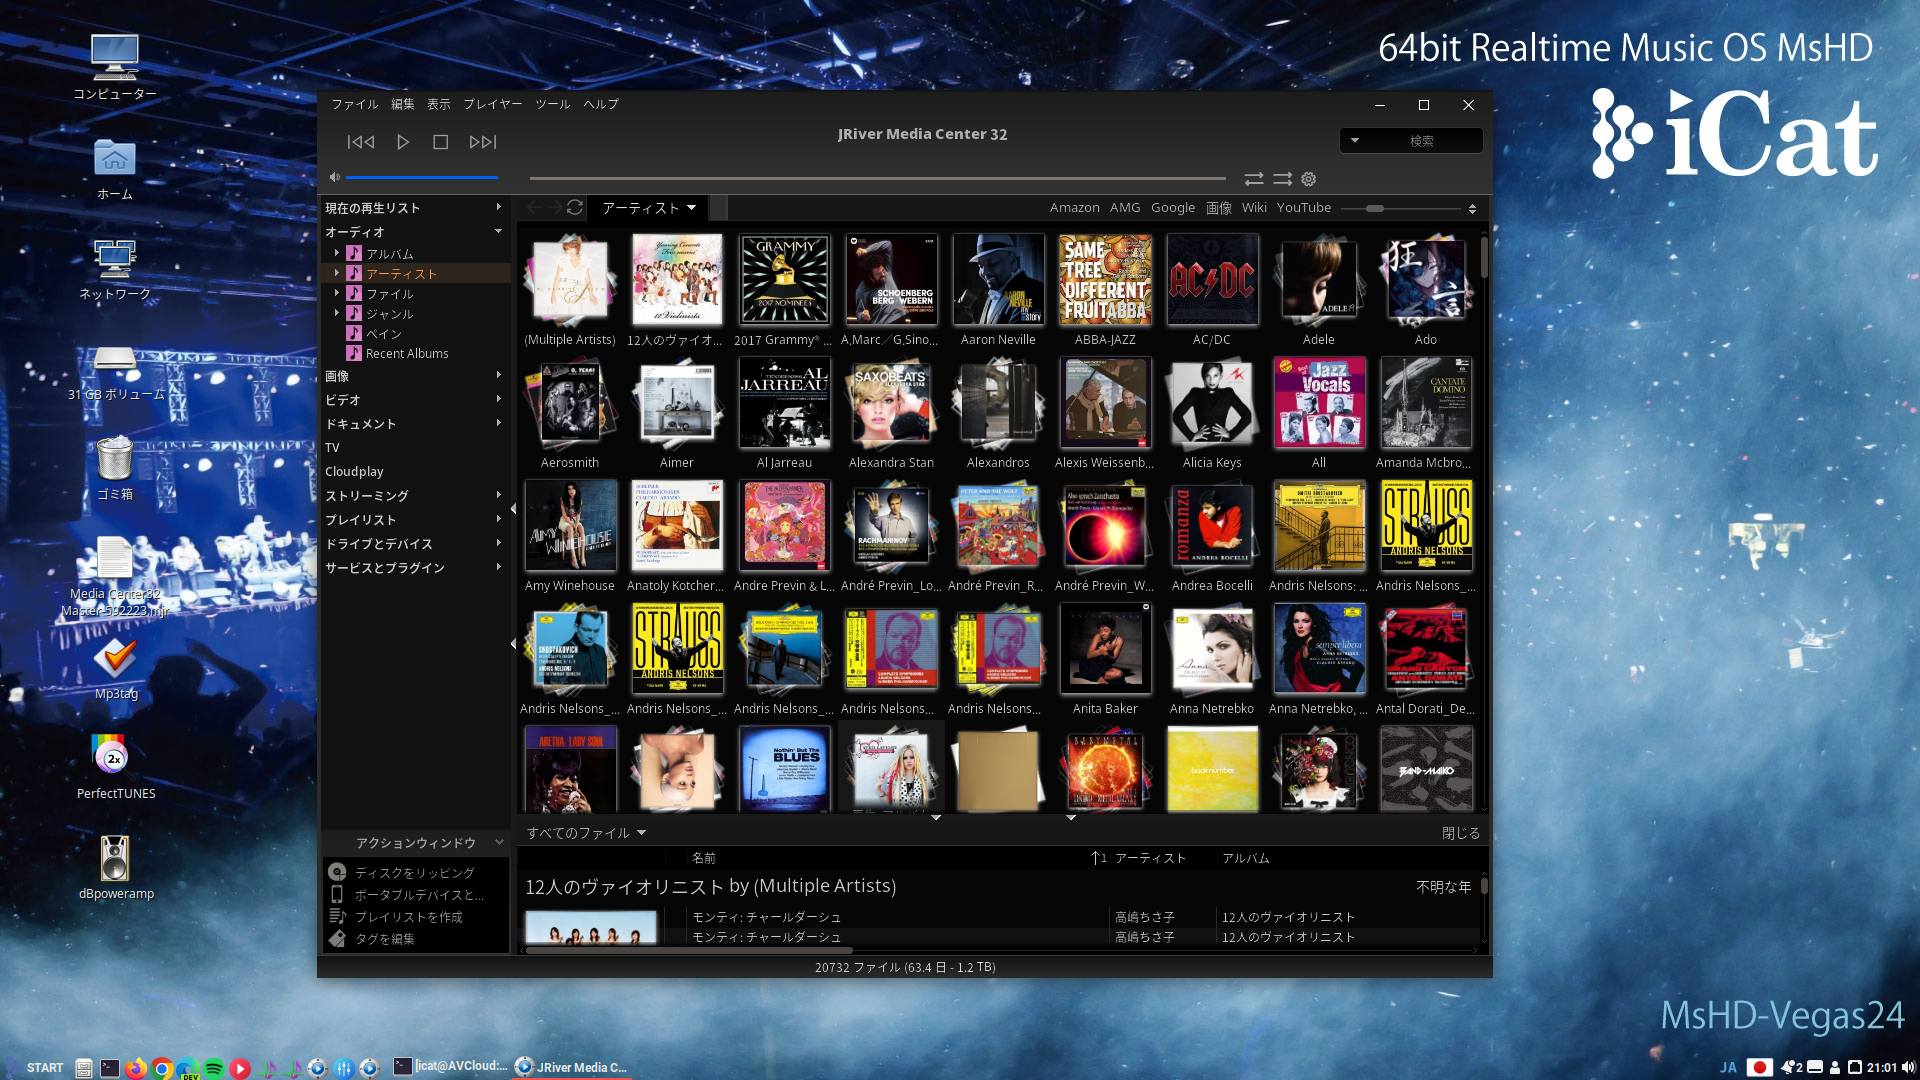
Task: Skip to the next track
Action: point(482,142)
